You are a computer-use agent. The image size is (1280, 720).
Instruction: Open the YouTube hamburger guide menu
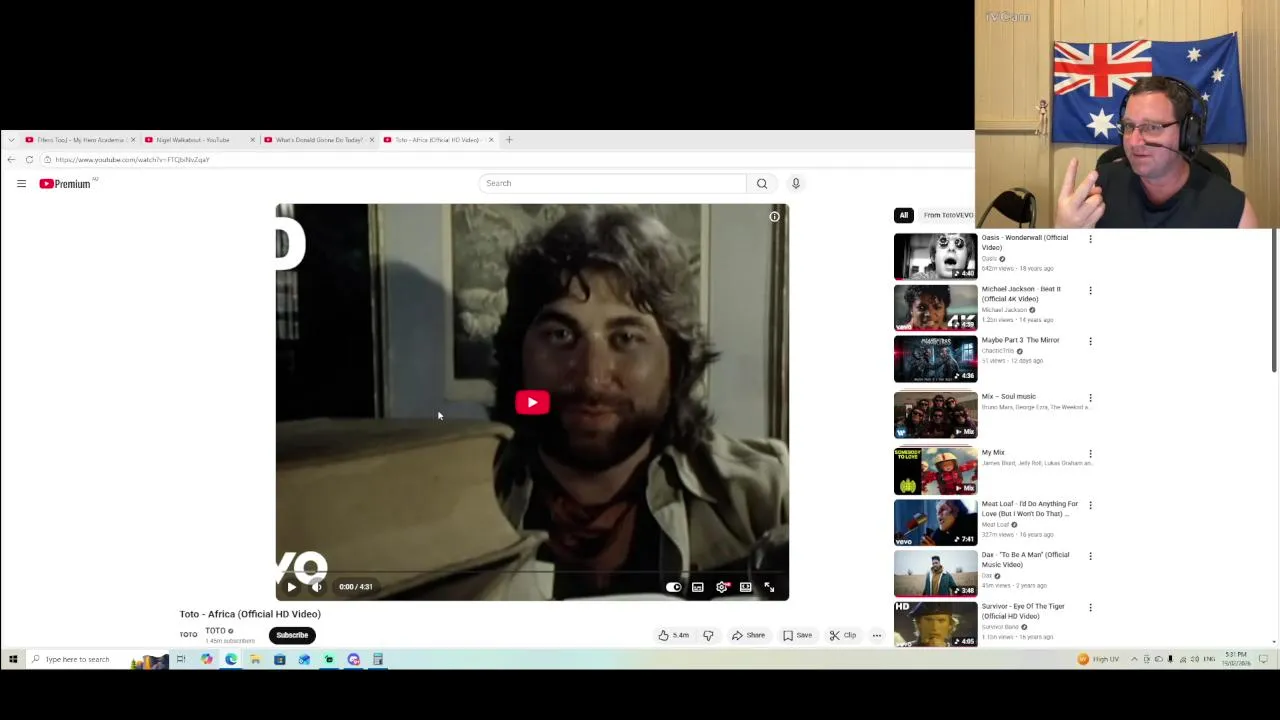tap(21, 183)
